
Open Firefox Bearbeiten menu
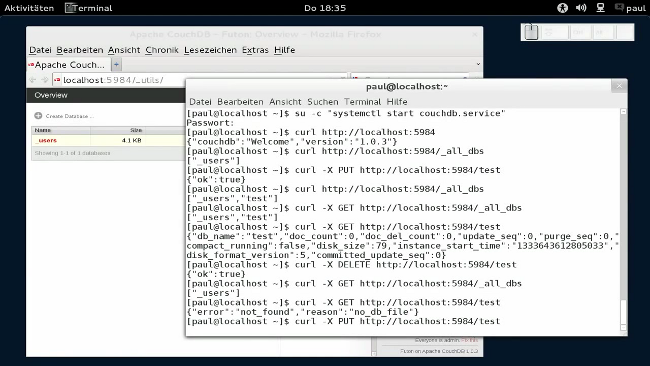click(80, 50)
